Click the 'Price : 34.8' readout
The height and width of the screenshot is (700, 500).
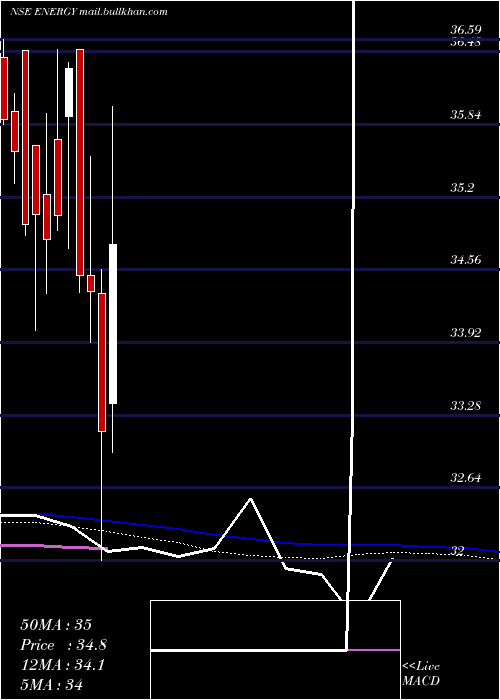click(64, 645)
